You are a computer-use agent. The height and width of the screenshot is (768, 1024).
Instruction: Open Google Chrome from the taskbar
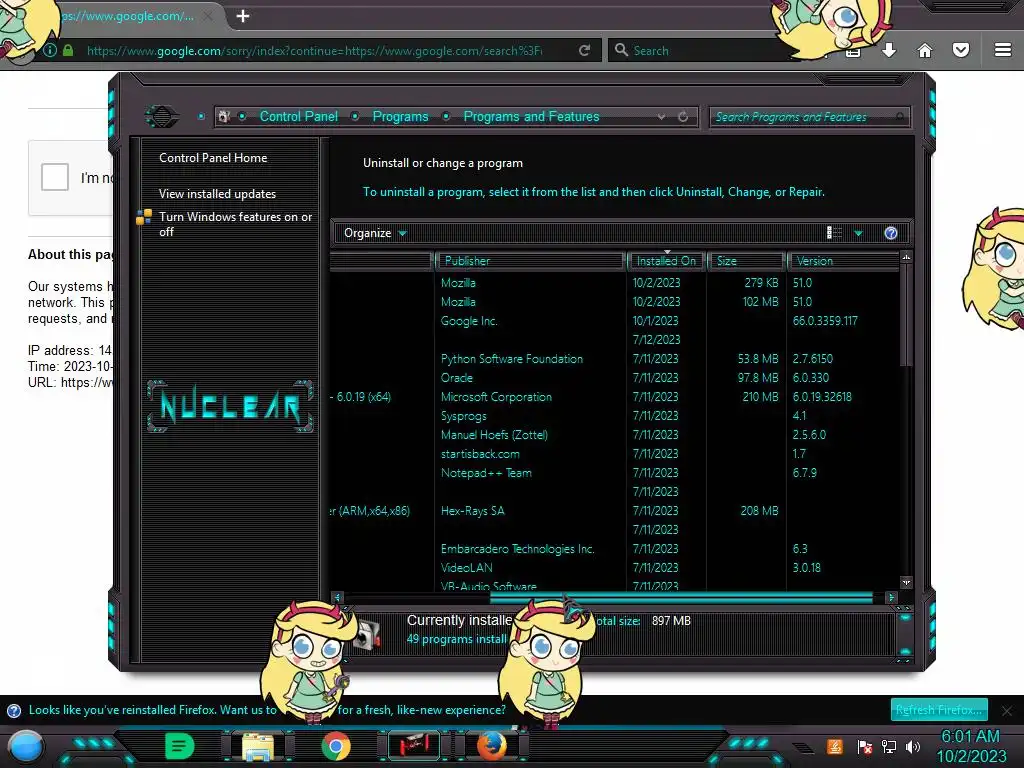tap(336, 746)
